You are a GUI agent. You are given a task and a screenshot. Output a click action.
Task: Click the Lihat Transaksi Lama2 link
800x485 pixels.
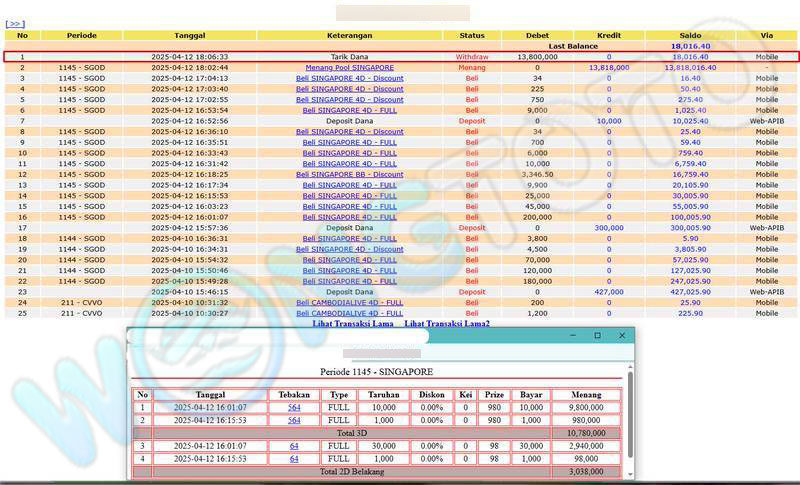pos(447,324)
